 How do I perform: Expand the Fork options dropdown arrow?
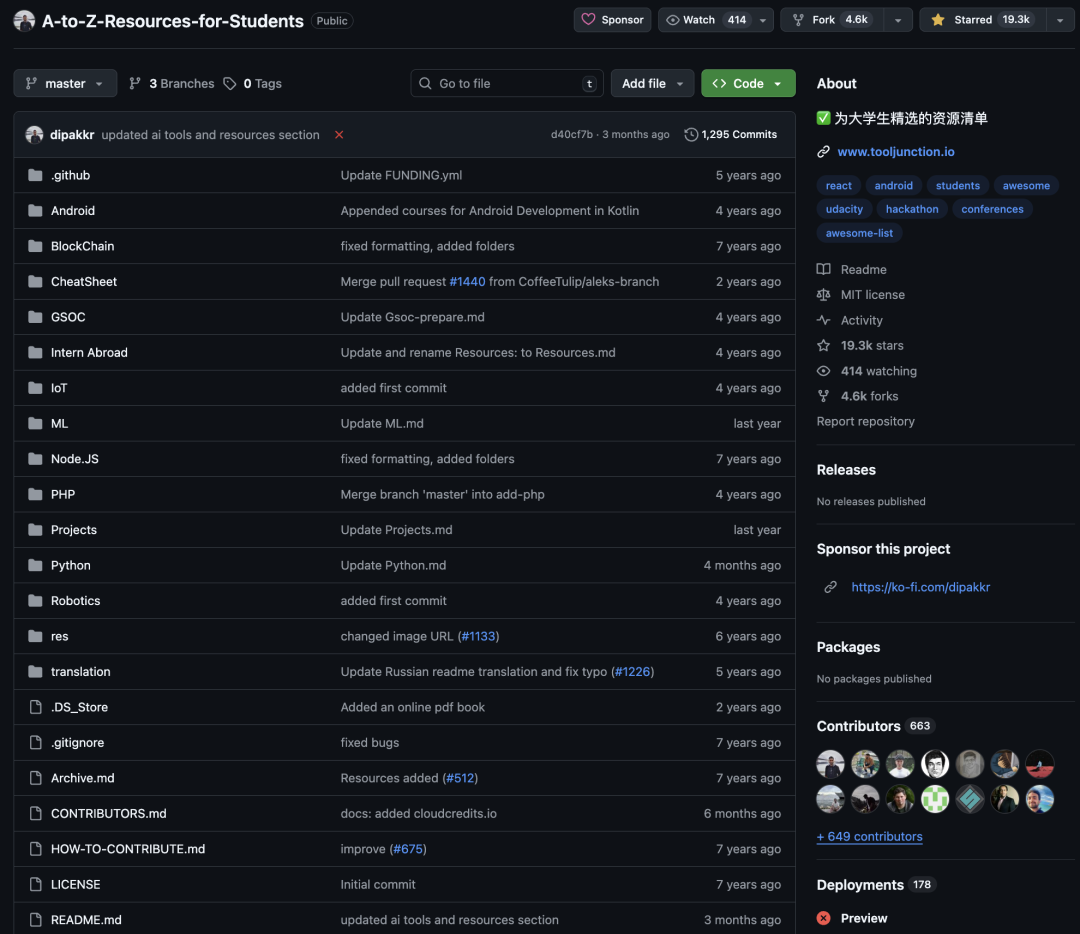click(x=898, y=20)
